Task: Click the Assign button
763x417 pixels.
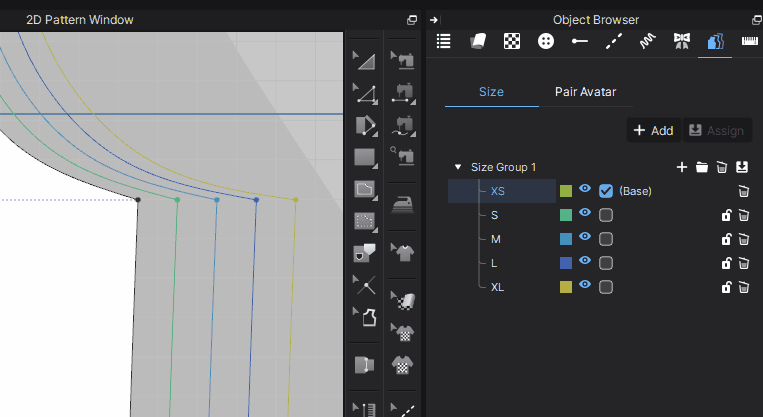Action: (x=717, y=130)
